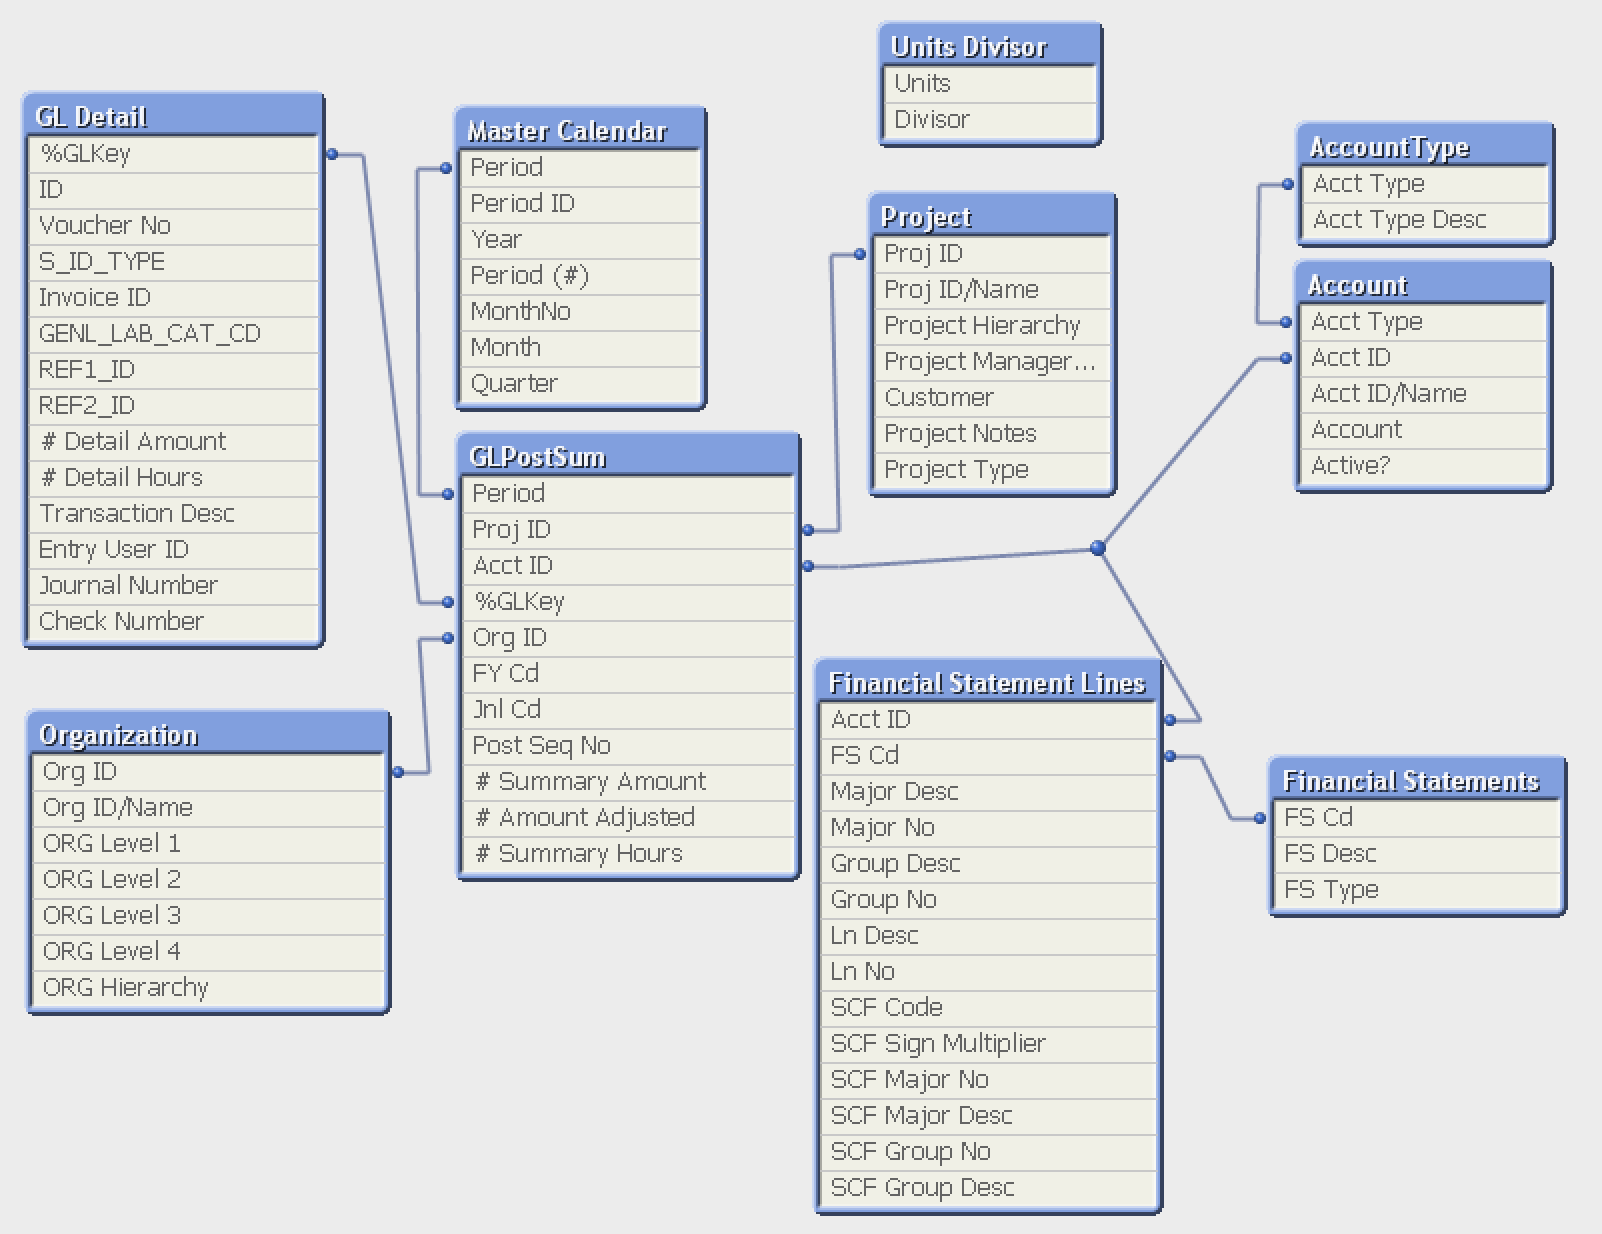Click Acct ID connector dot on GLPostSum
Viewport: 1602px width, 1234px height.
tap(808, 566)
